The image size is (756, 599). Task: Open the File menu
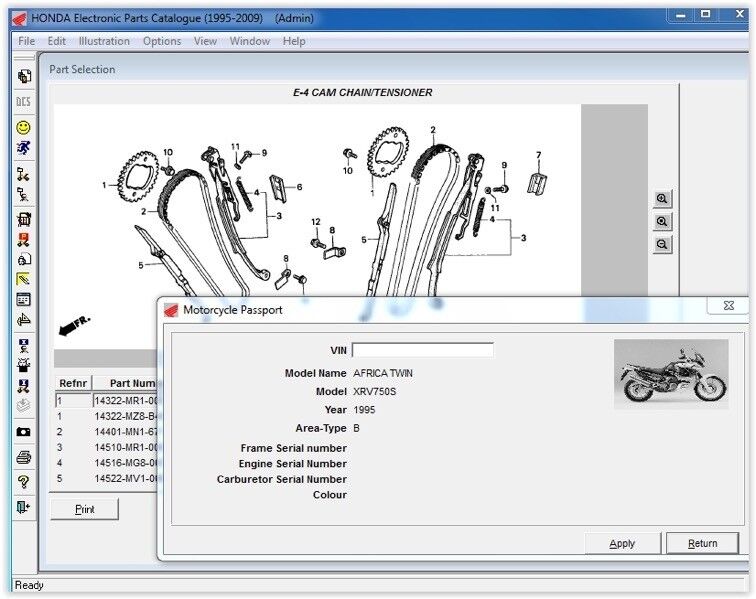(27, 41)
